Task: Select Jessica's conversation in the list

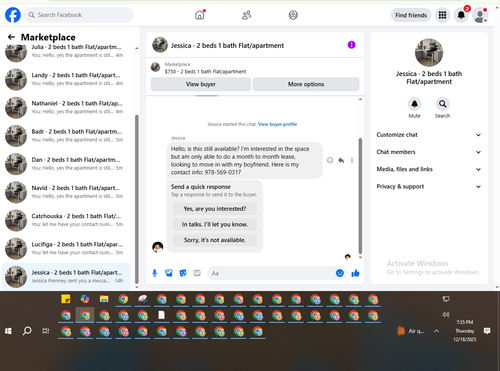Action: [x=67, y=276]
